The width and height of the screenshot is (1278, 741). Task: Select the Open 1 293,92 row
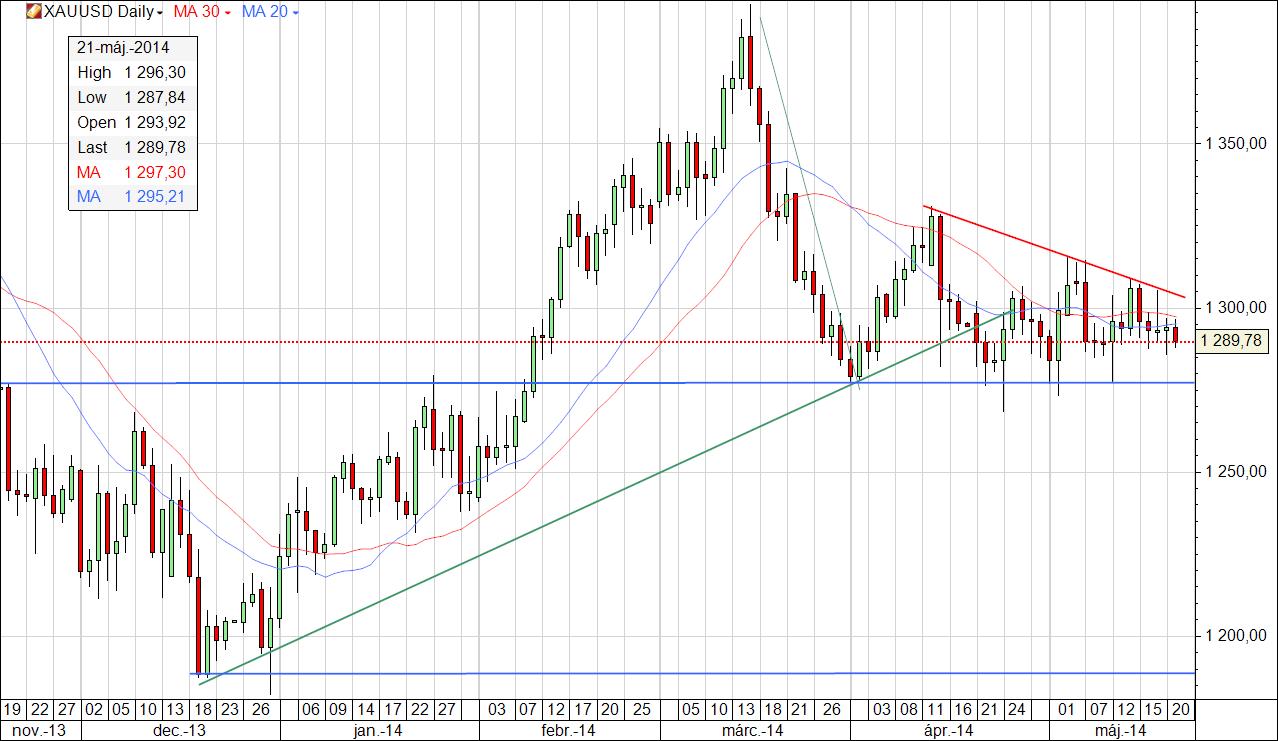(x=131, y=122)
